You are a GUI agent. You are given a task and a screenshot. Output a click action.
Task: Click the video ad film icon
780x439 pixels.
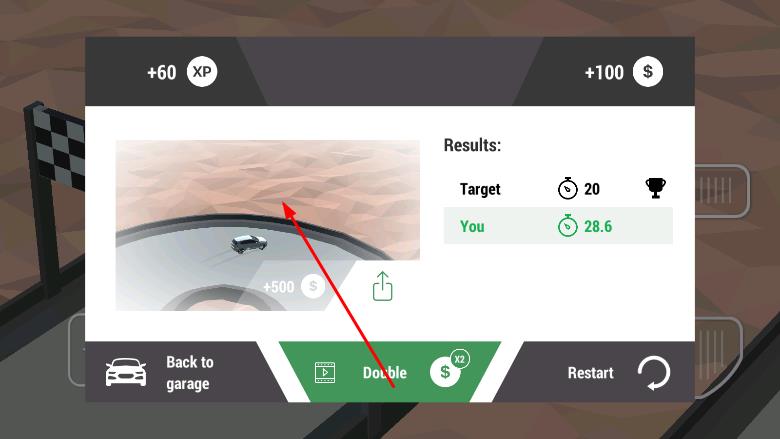click(x=325, y=372)
